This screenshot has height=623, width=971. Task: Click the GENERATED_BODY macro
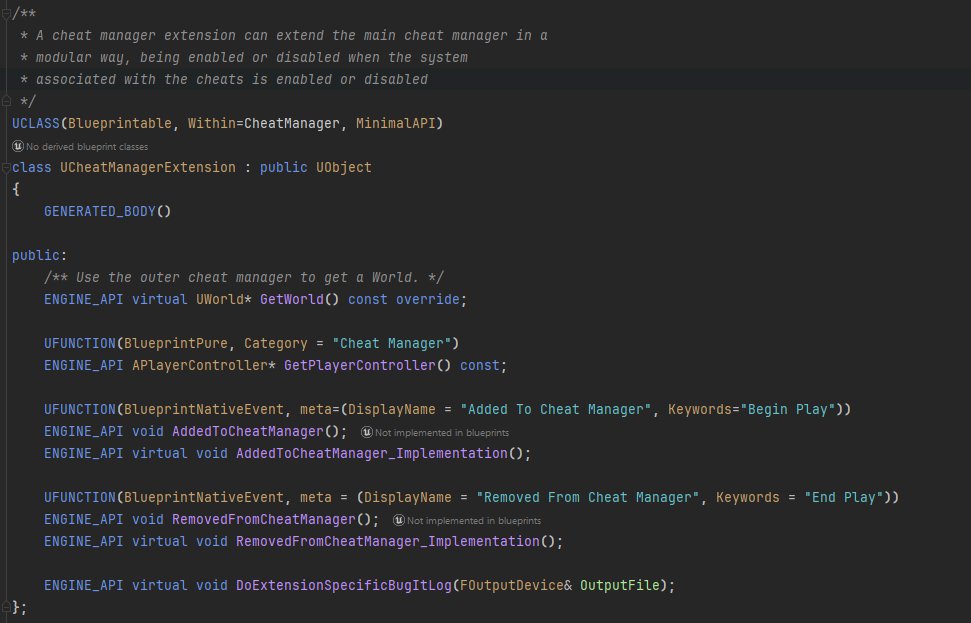(x=99, y=211)
